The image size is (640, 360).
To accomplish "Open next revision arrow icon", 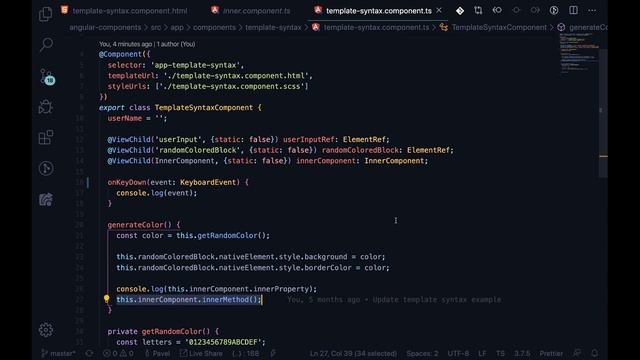I will (x=535, y=10).
